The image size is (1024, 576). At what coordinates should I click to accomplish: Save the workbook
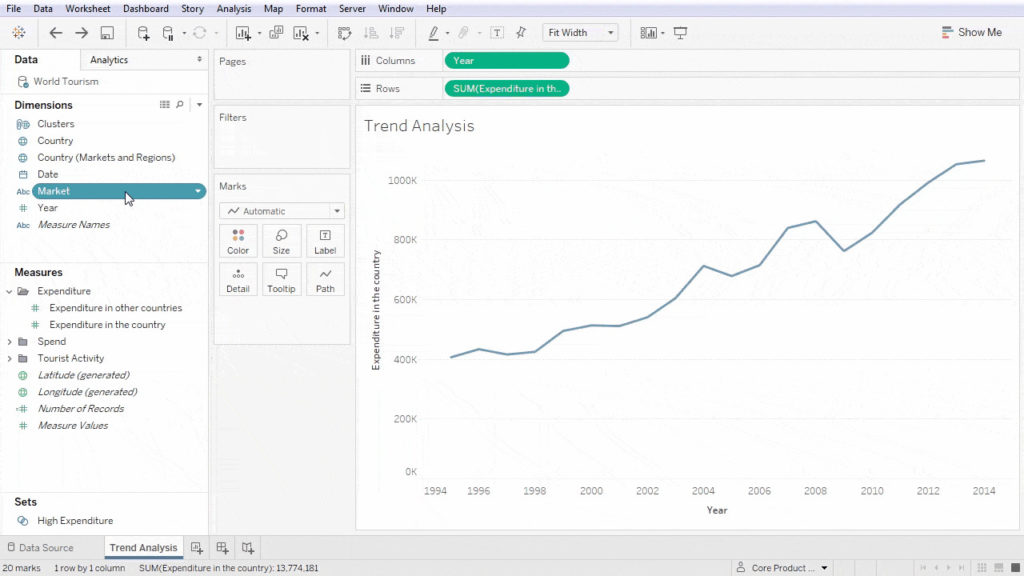pyautogui.click(x=107, y=31)
